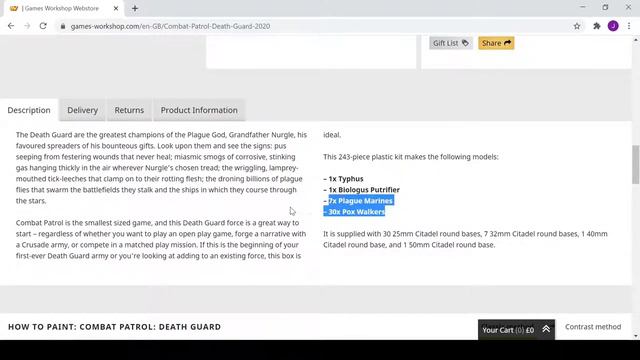Expand the Your Cart panel chevron

546,329
